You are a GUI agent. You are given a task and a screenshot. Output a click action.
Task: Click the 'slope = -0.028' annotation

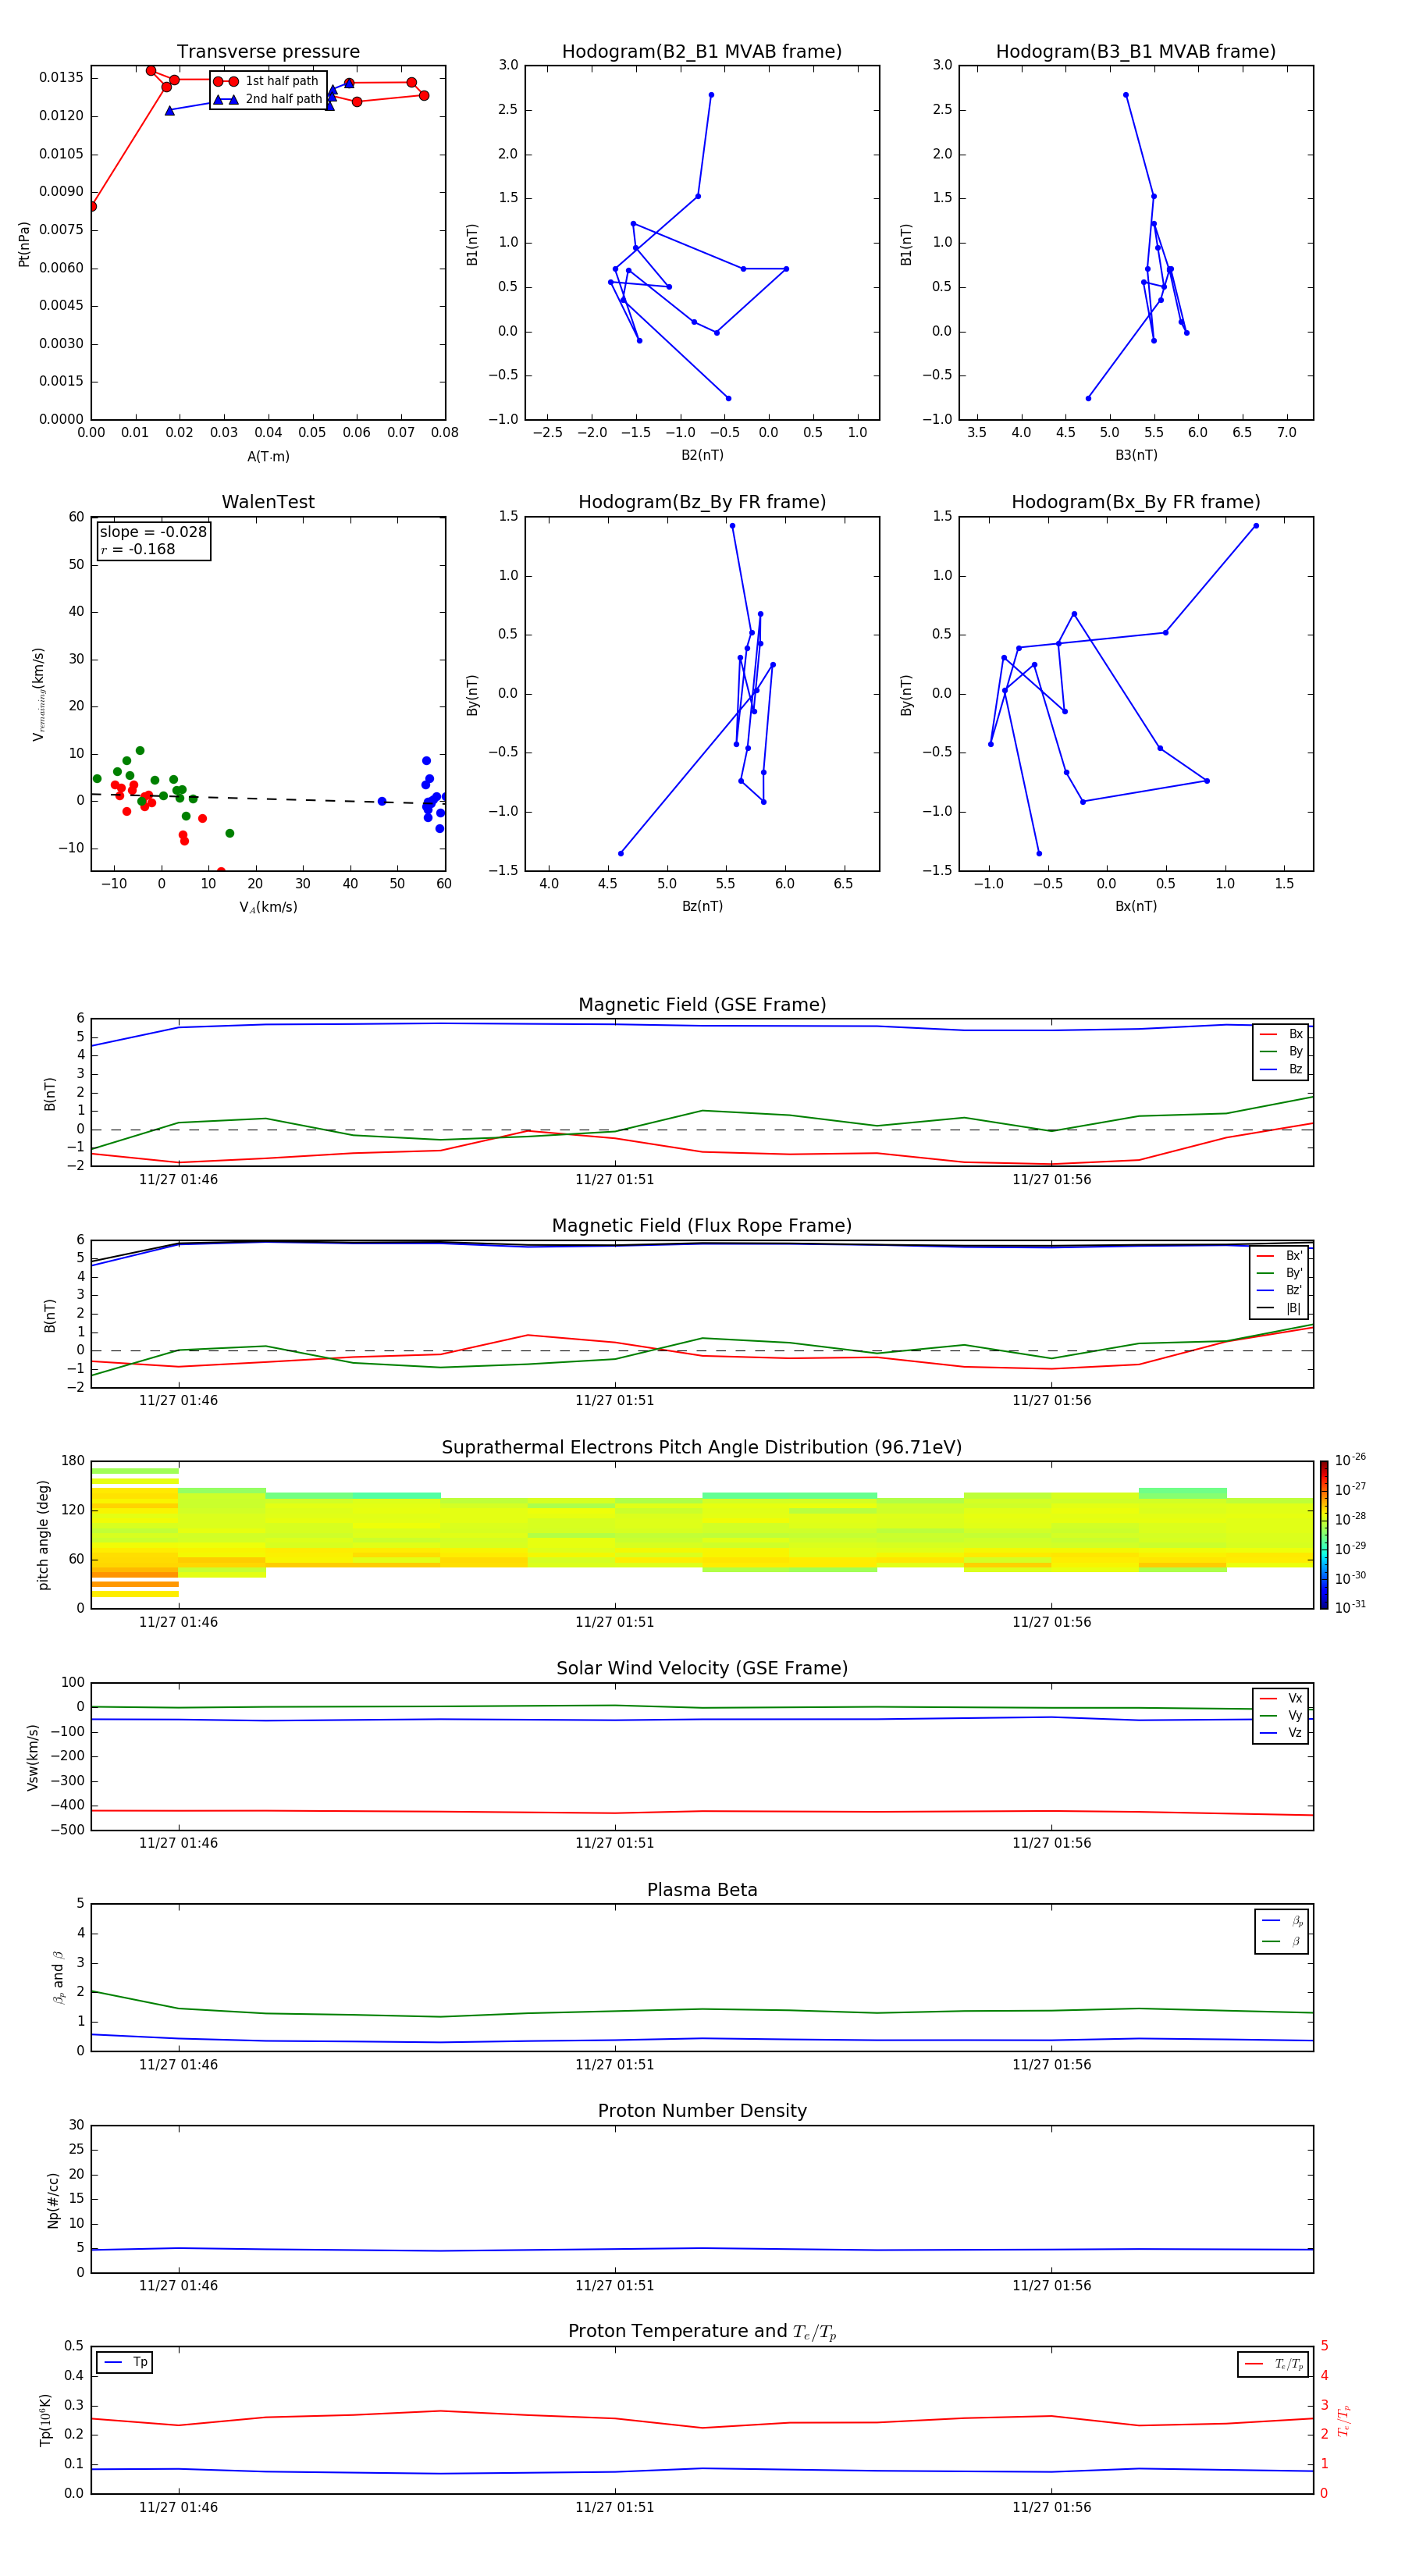153,532
